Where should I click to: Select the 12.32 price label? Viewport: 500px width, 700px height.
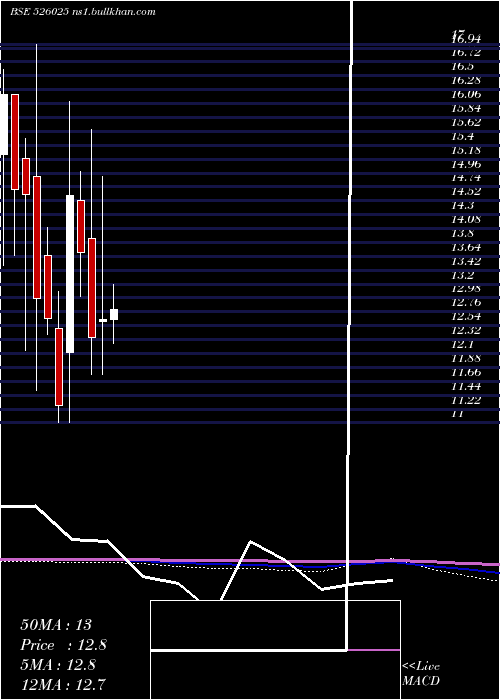[x=466, y=330]
